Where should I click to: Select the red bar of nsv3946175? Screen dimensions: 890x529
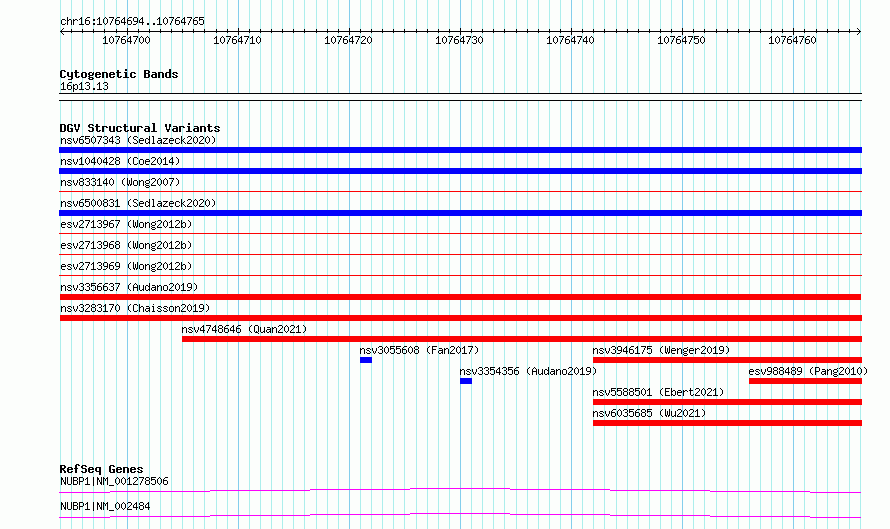(727, 360)
